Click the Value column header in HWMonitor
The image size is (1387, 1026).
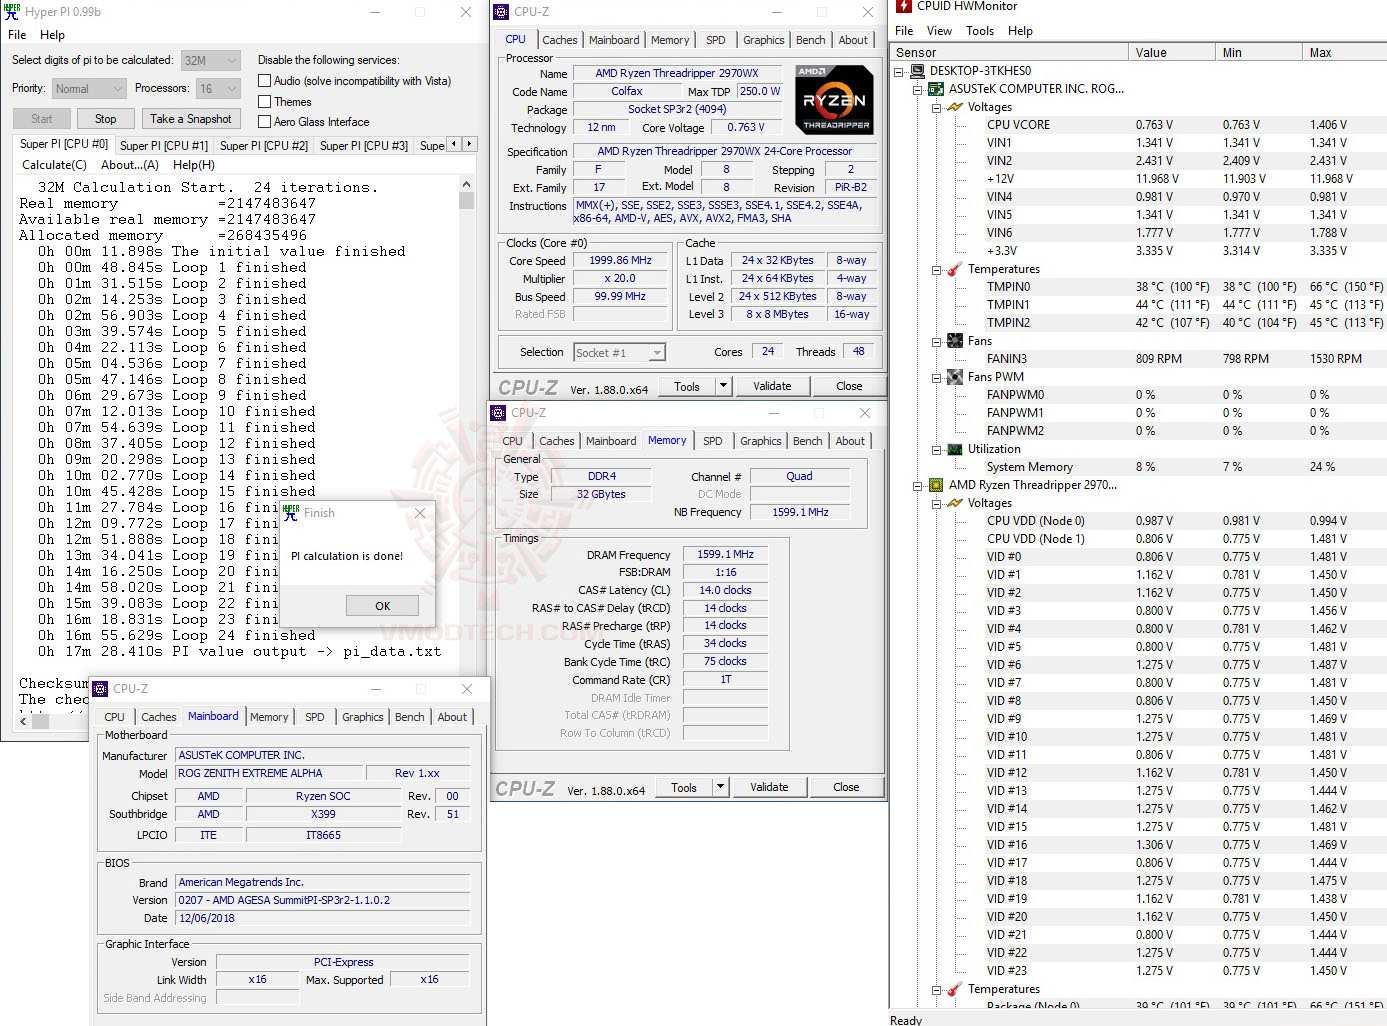click(x=1172, y=53)
